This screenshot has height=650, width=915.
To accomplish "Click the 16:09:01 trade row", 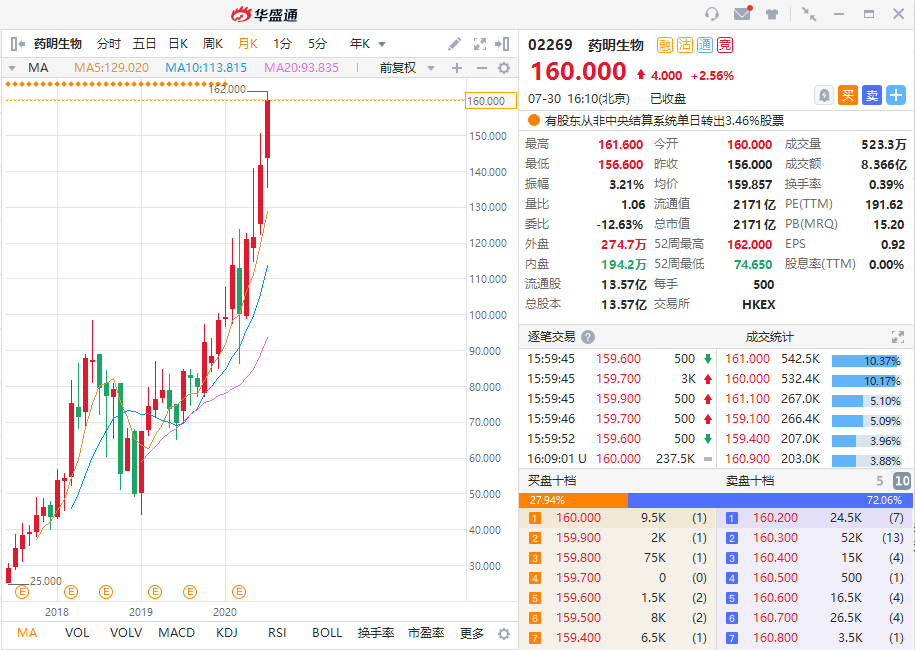I will (620, 459).
